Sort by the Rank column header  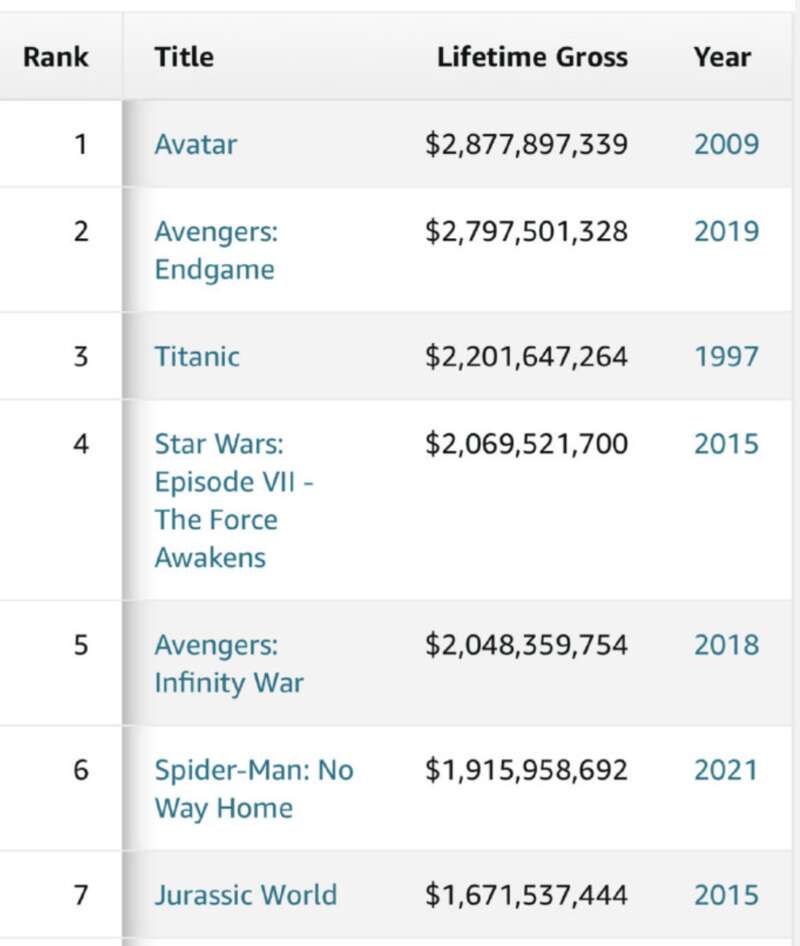point(56,57)
